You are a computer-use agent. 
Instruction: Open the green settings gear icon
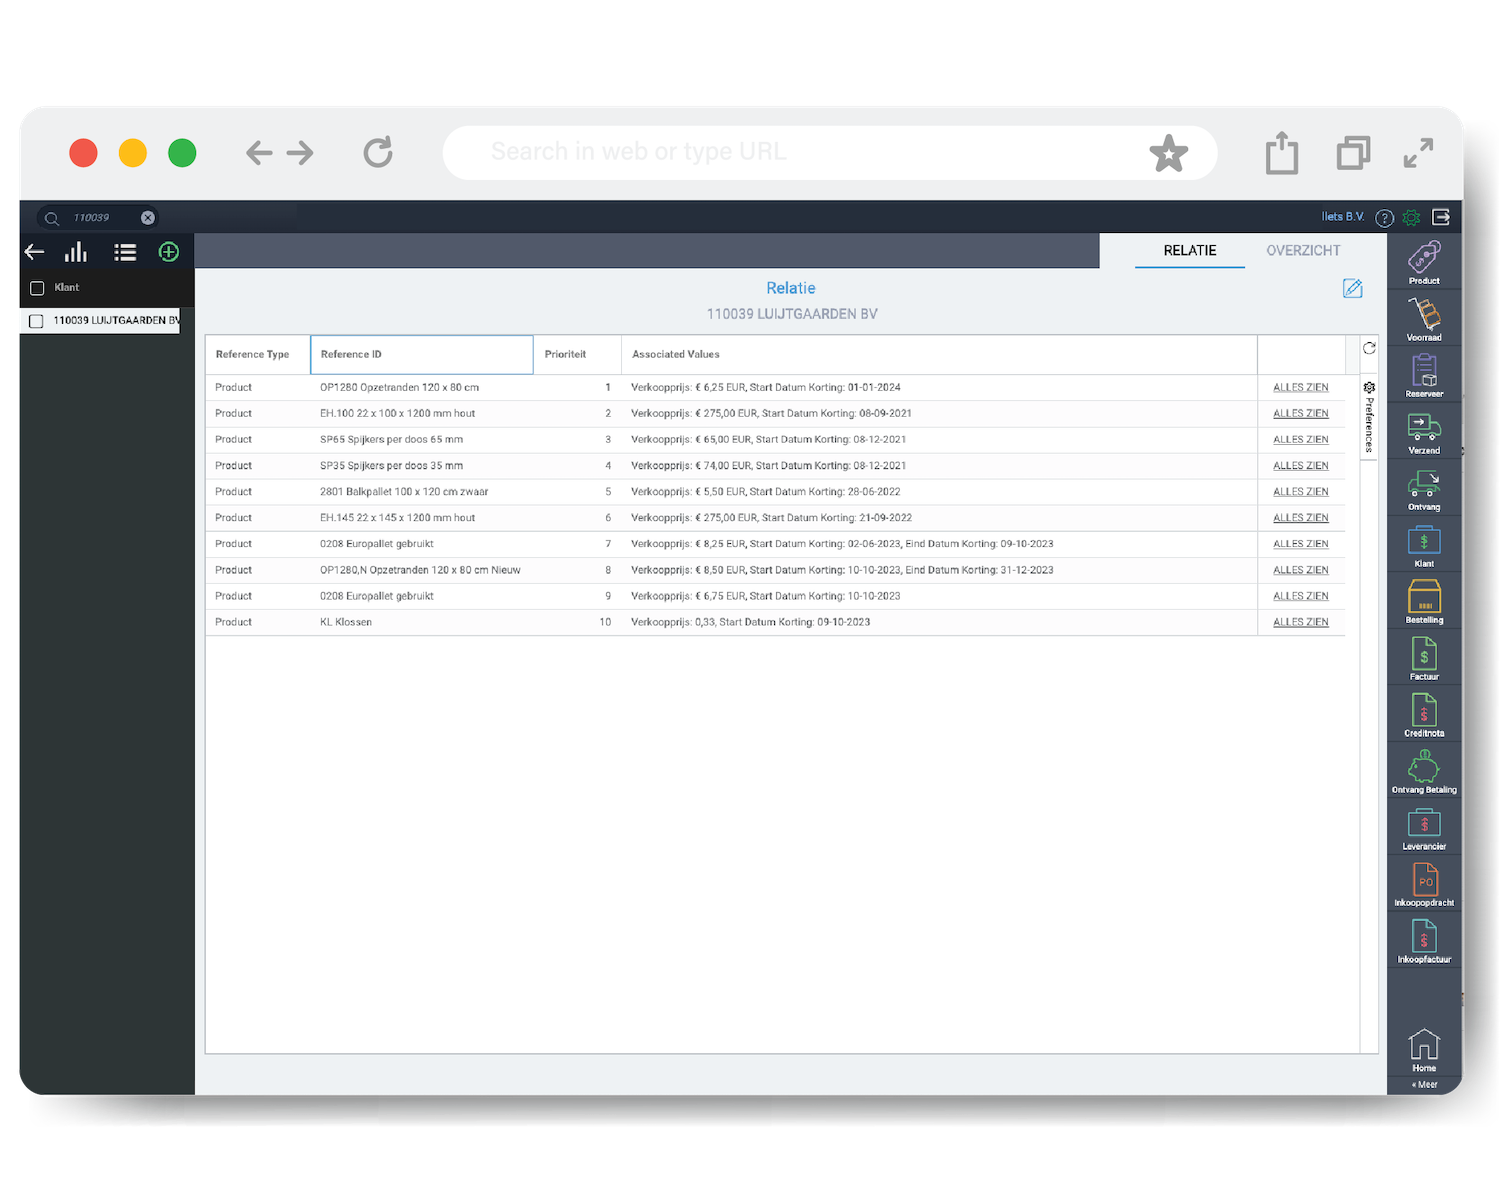coord(1411,218)
